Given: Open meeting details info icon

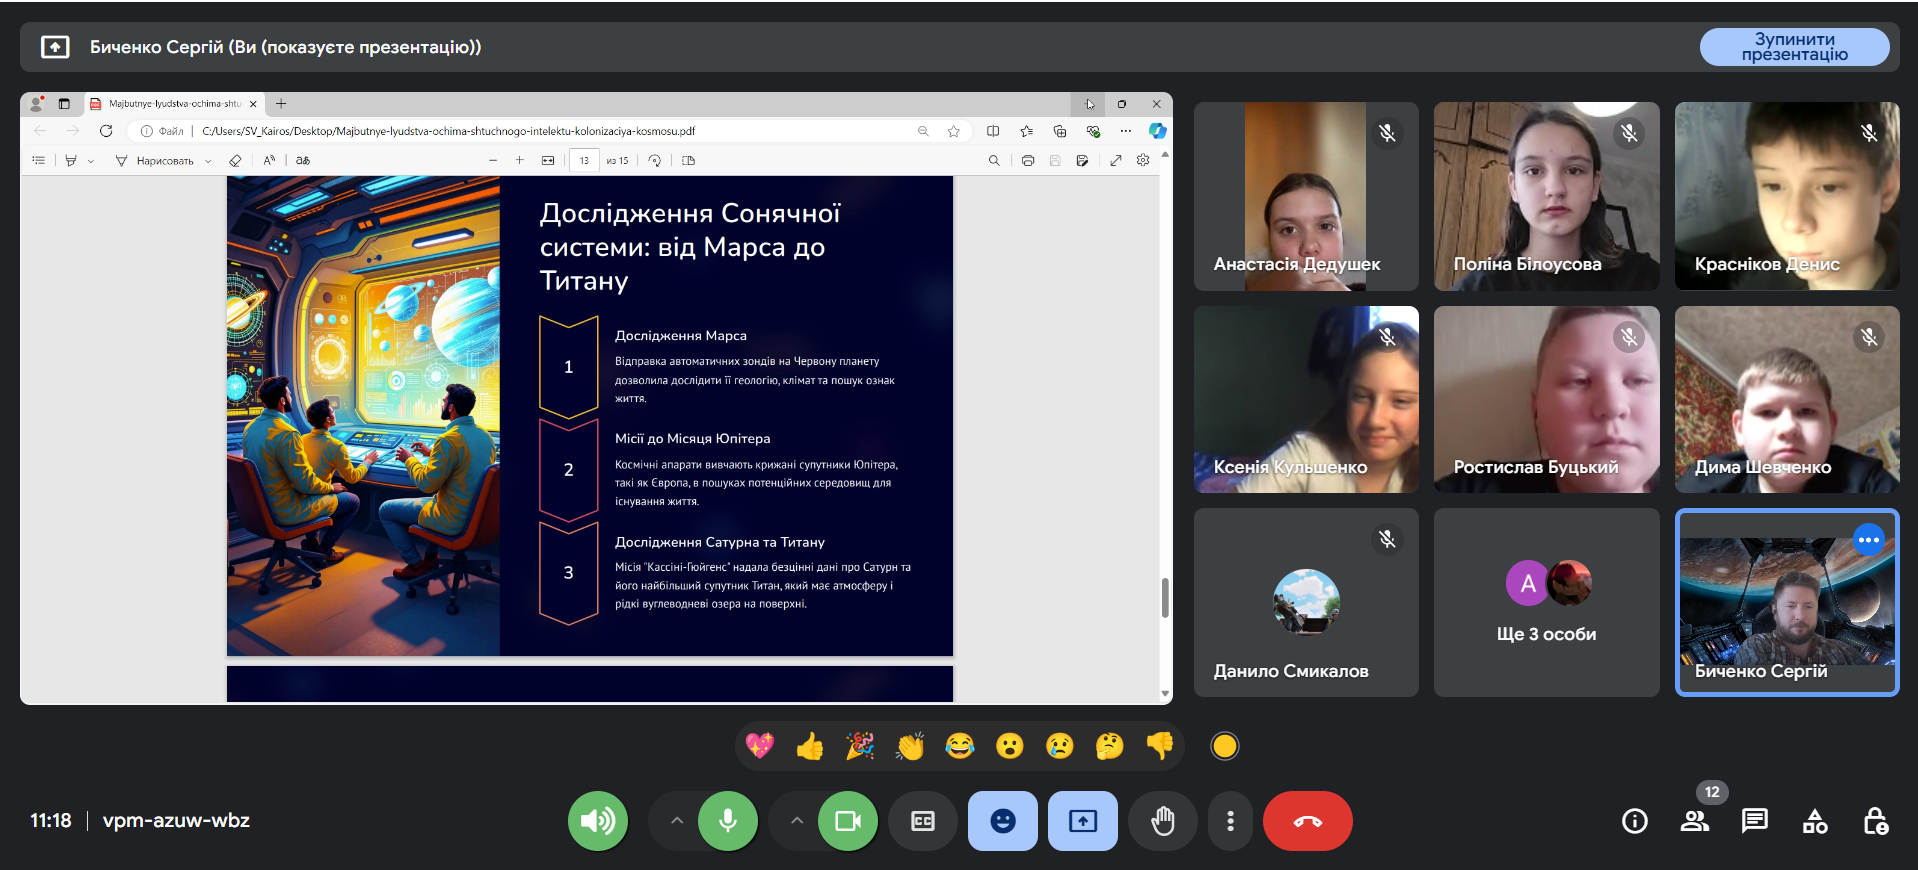Looking at the screenshot, I should [1634, 821].
